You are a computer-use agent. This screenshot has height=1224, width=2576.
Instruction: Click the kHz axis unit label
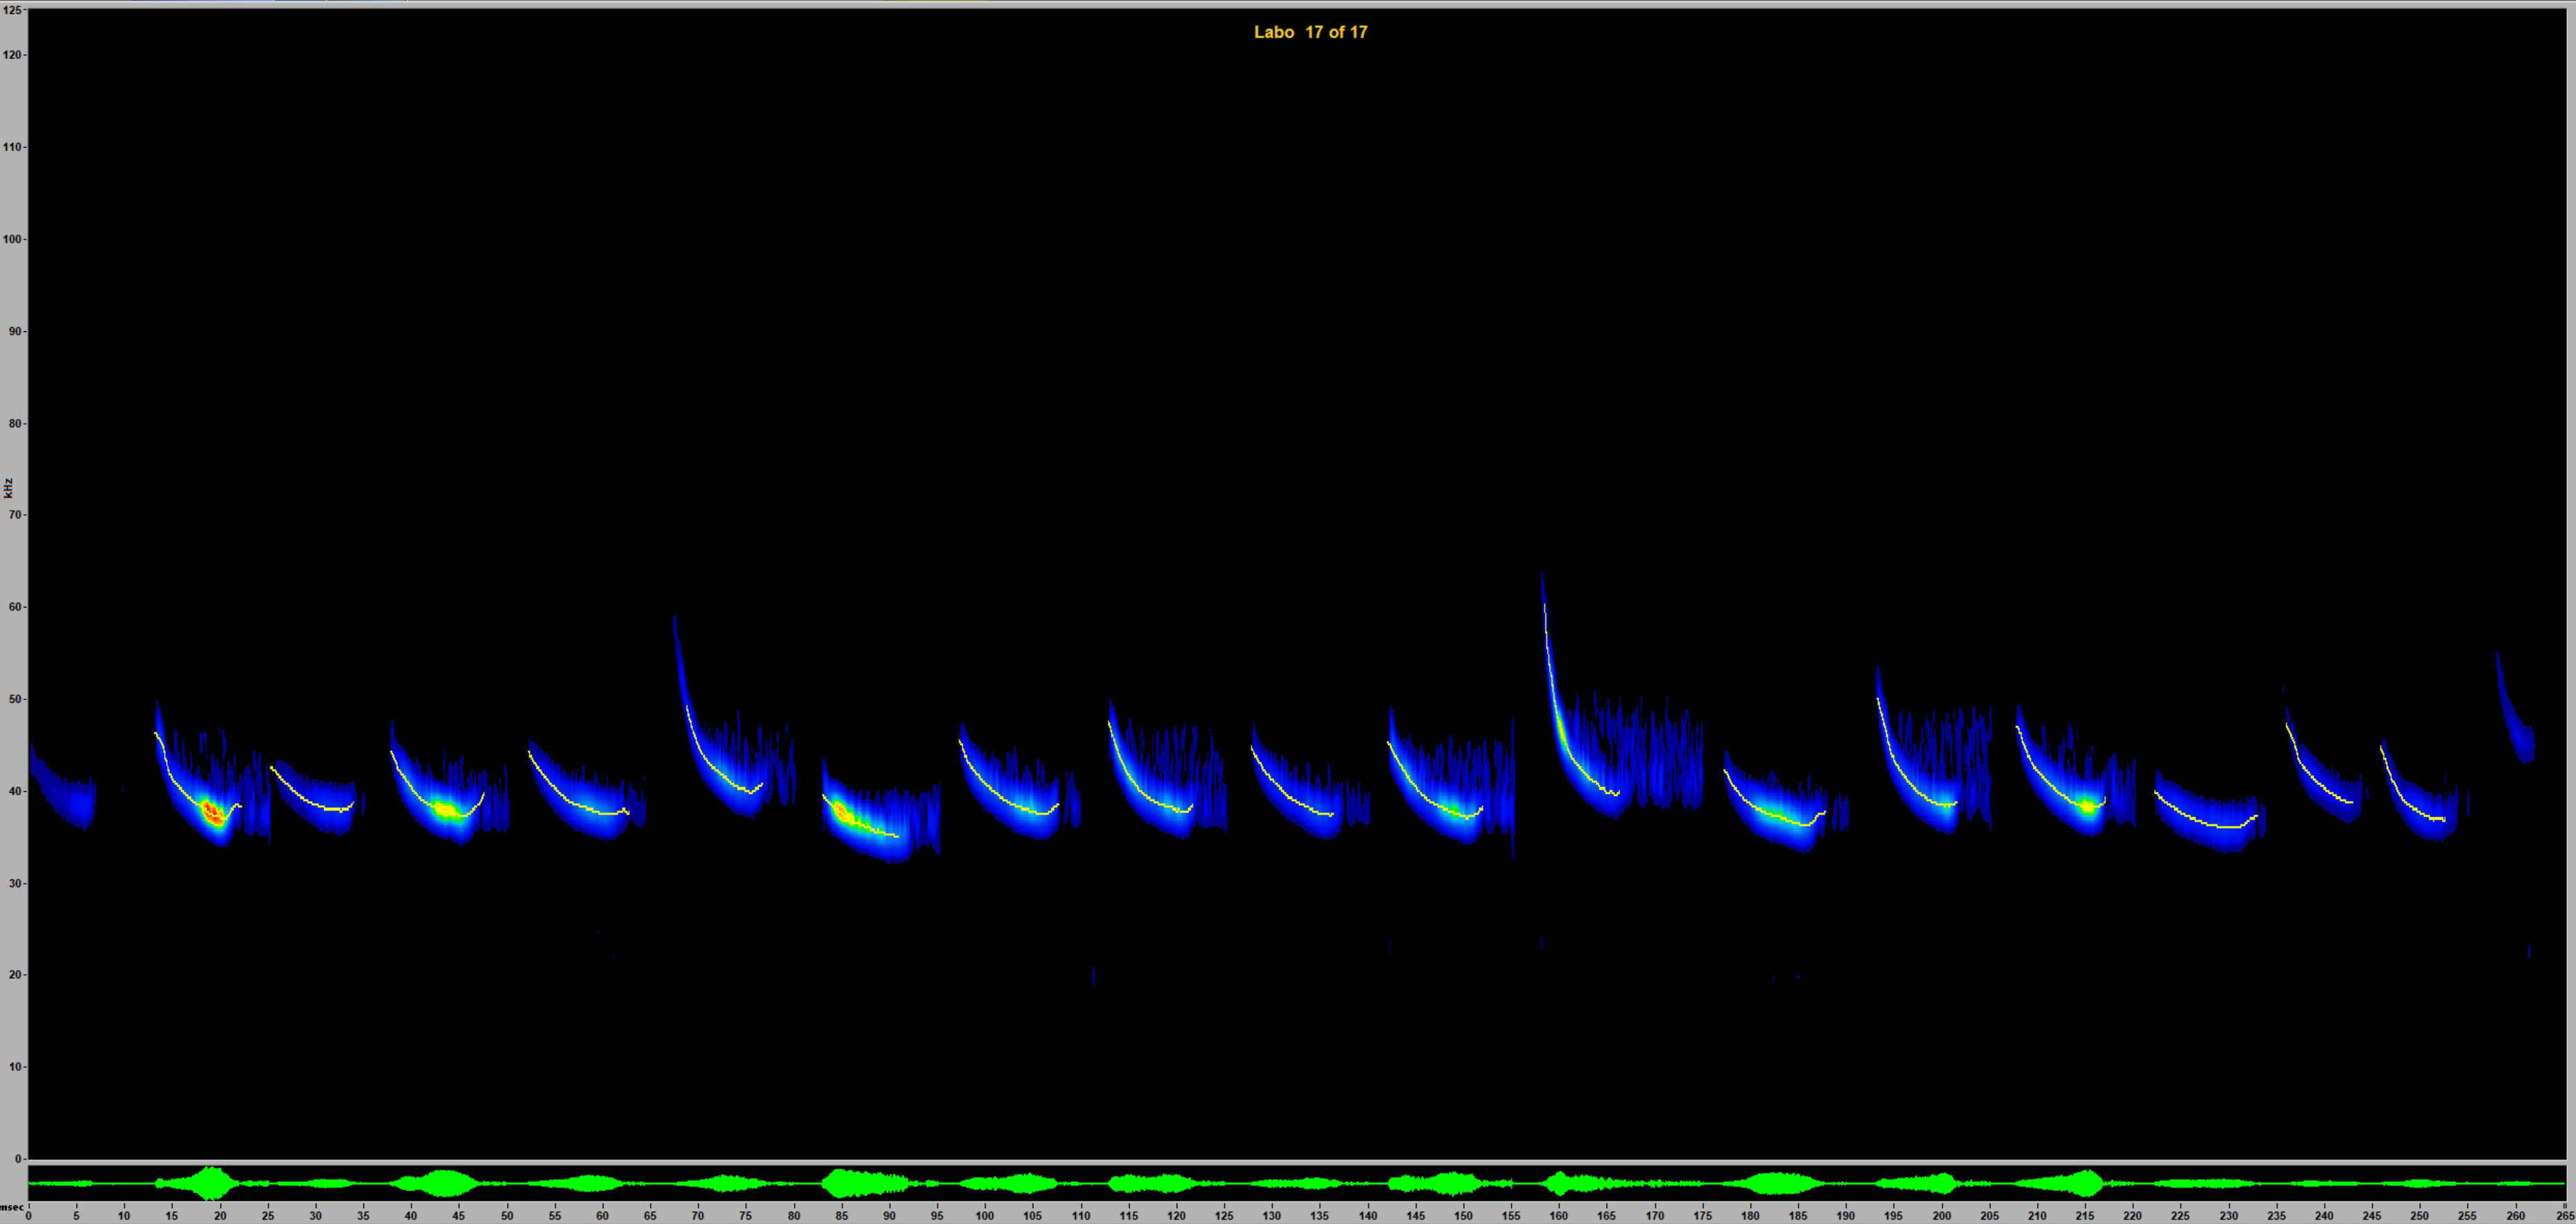(x=8, y=487)
